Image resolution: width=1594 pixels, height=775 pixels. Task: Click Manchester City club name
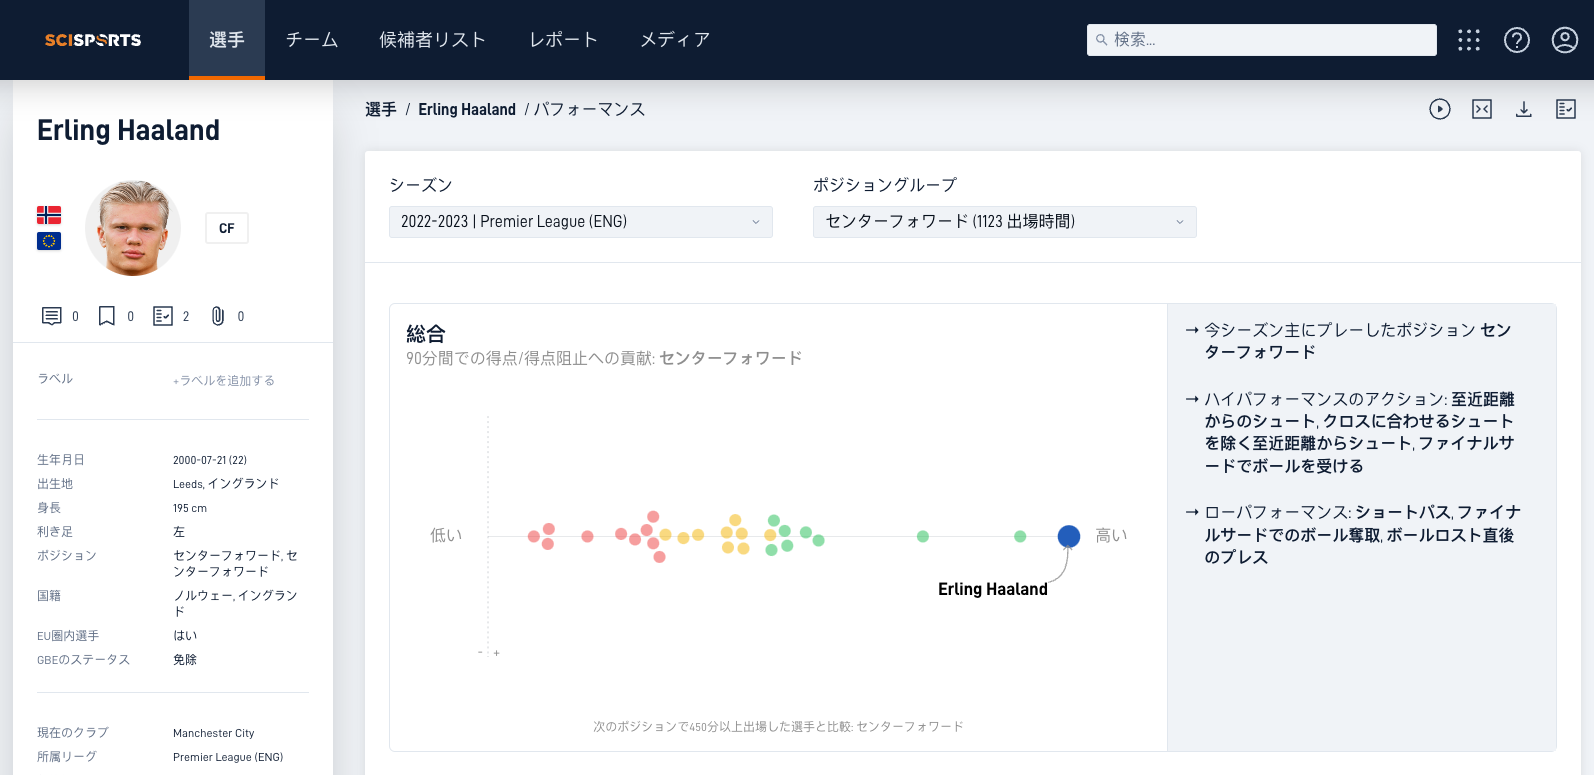tap(214, 733)
